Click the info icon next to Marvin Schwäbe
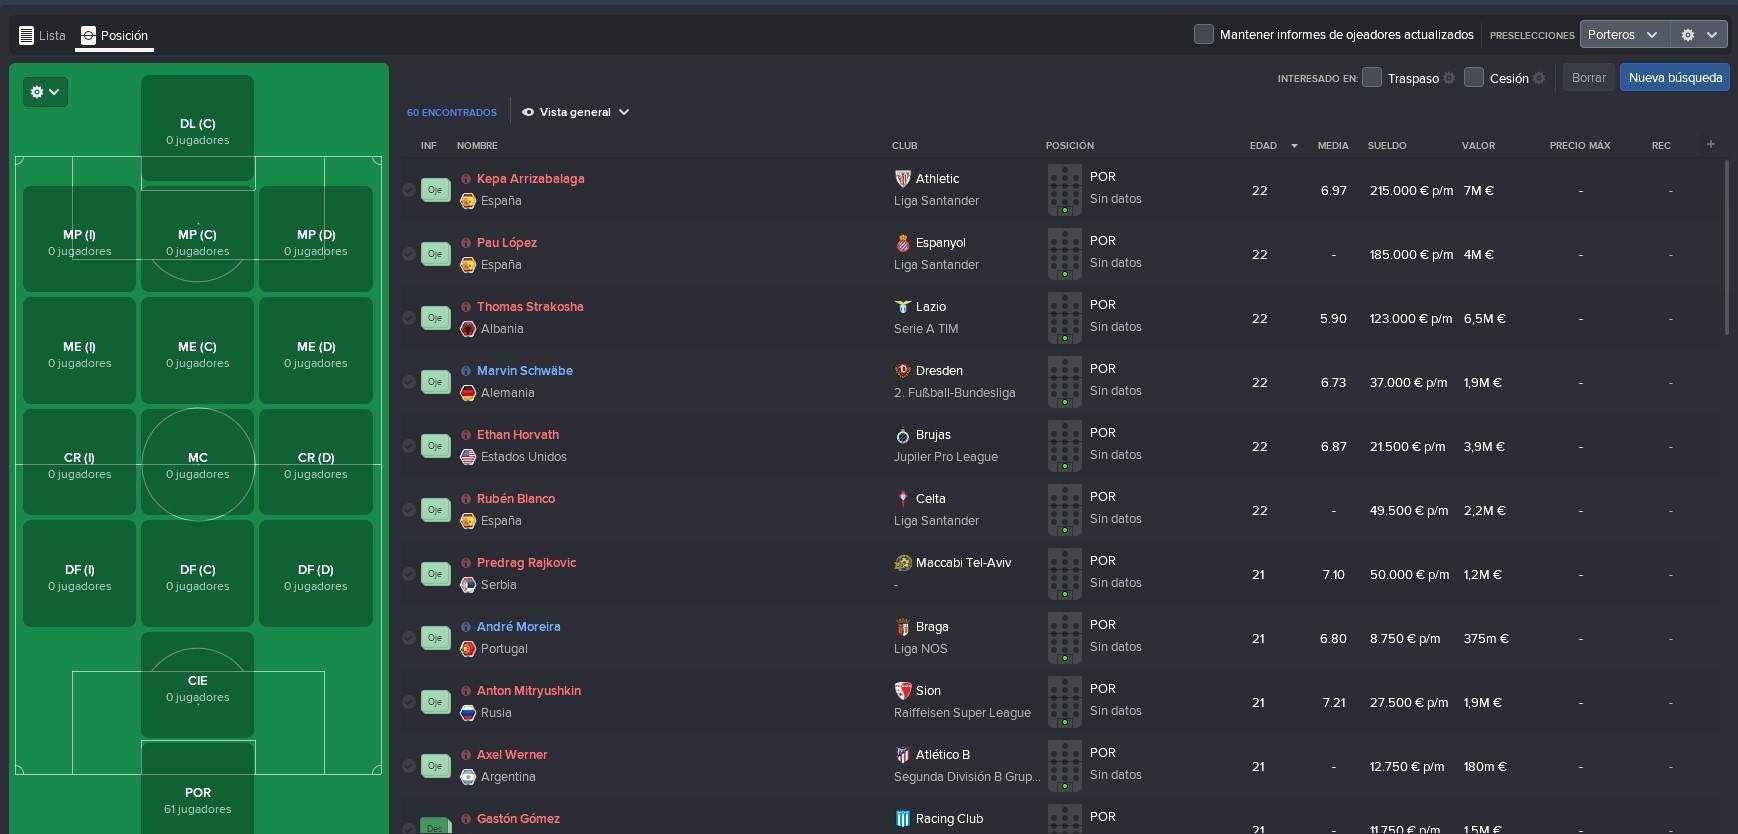 [466, 371]
